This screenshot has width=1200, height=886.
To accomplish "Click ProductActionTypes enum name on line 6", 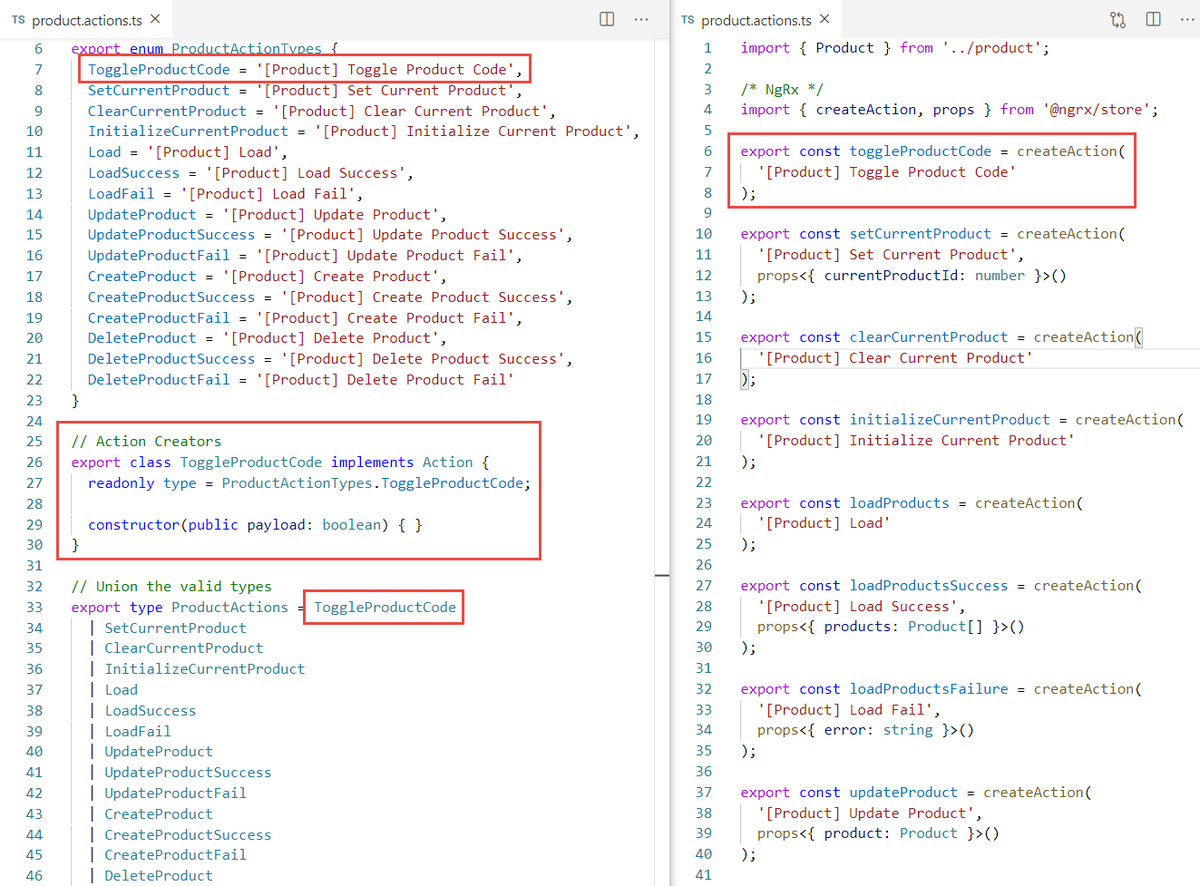I will click(246, 48).
